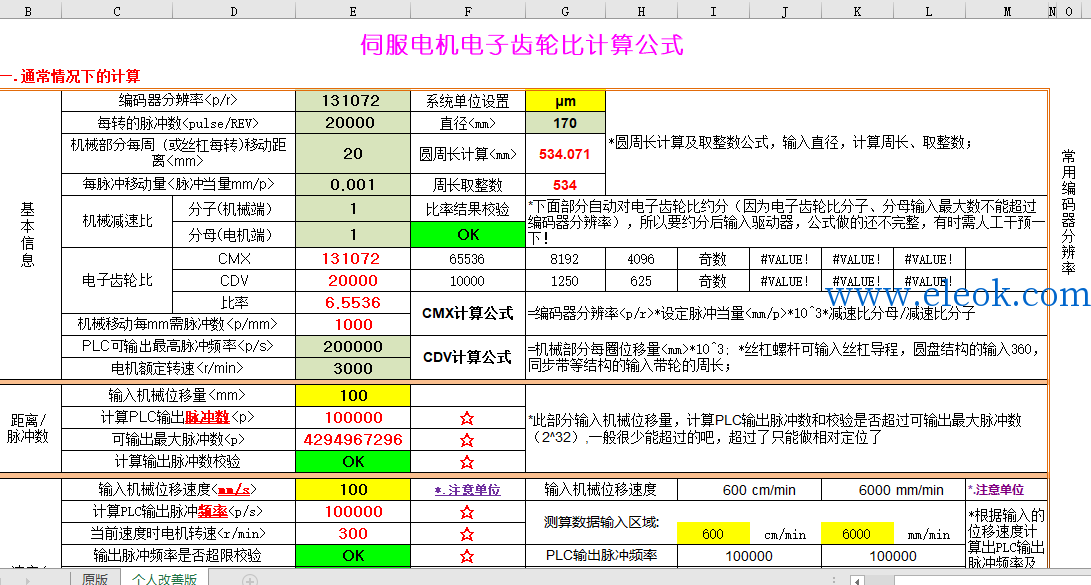Click the 1250 cell in the CDV row
The width and height of the screenshot is (1091, 585).
pyautogui.click(x=565, y=281)
